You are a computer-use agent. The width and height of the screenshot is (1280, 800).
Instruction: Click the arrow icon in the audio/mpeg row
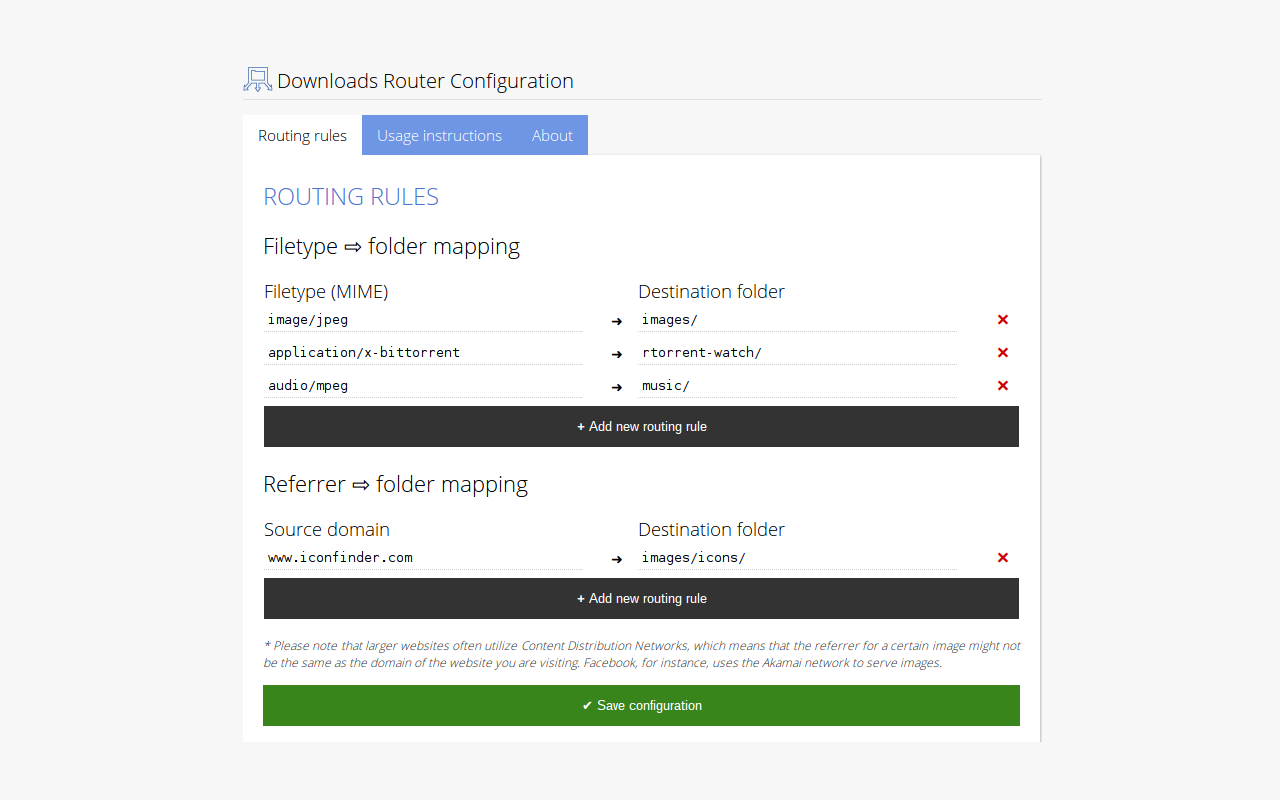point(616,387)
